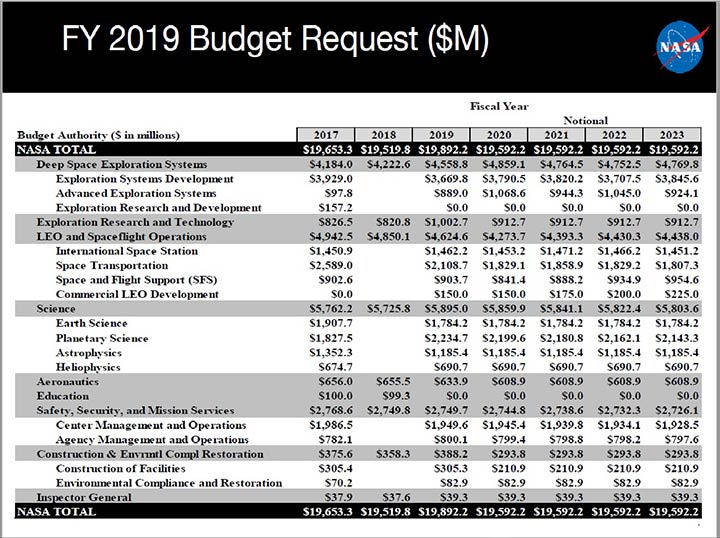Screen dimensions: 720x538
Task: Select the Exploration Research and Development row label
Action: [x=158, y=207]
